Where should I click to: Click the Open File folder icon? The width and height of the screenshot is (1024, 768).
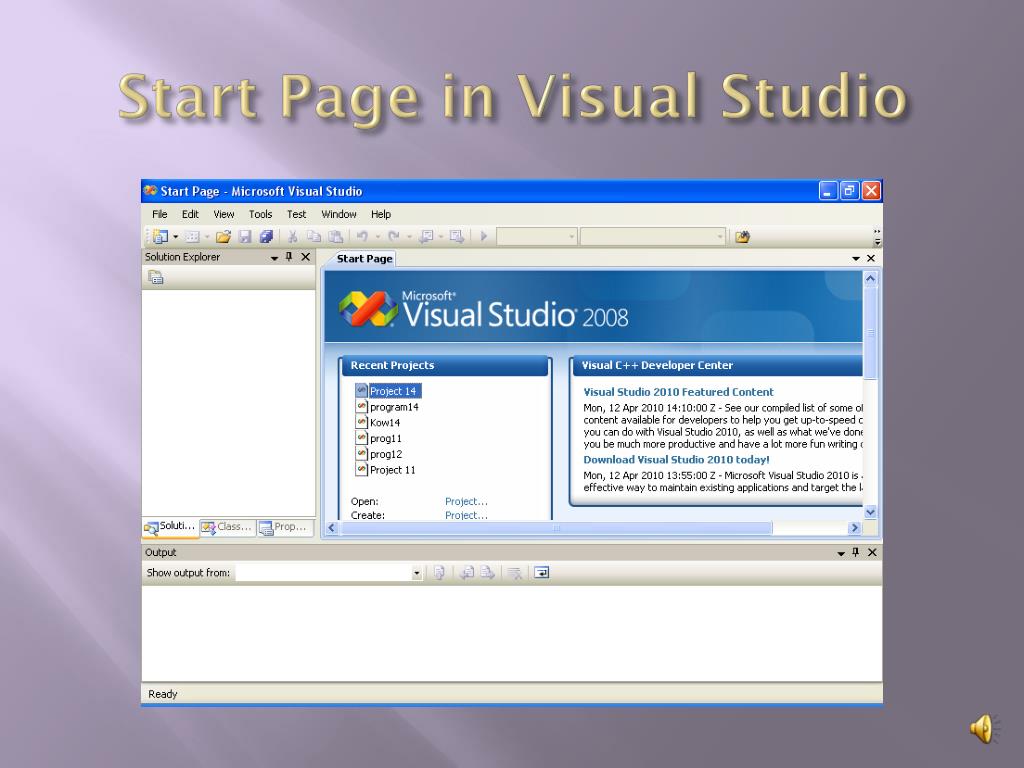point(223,236)
